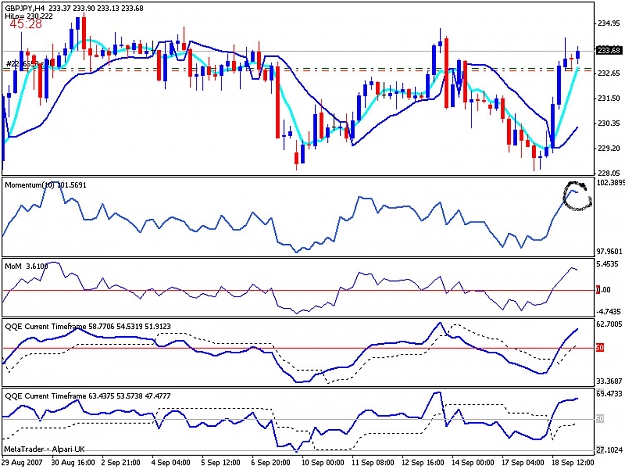The height and width of the screenshot is (469, 625).
Task: Select the QQE label with 63.4375 values
Action: point(88,396)
